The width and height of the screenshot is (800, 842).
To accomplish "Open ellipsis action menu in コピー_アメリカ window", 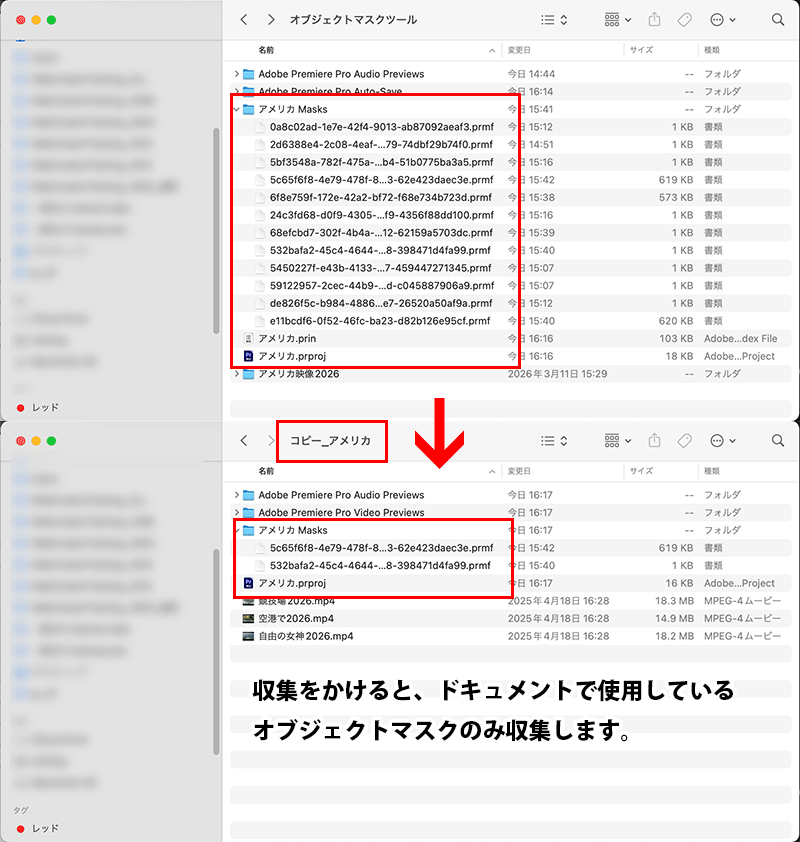I will coord(721,441).
